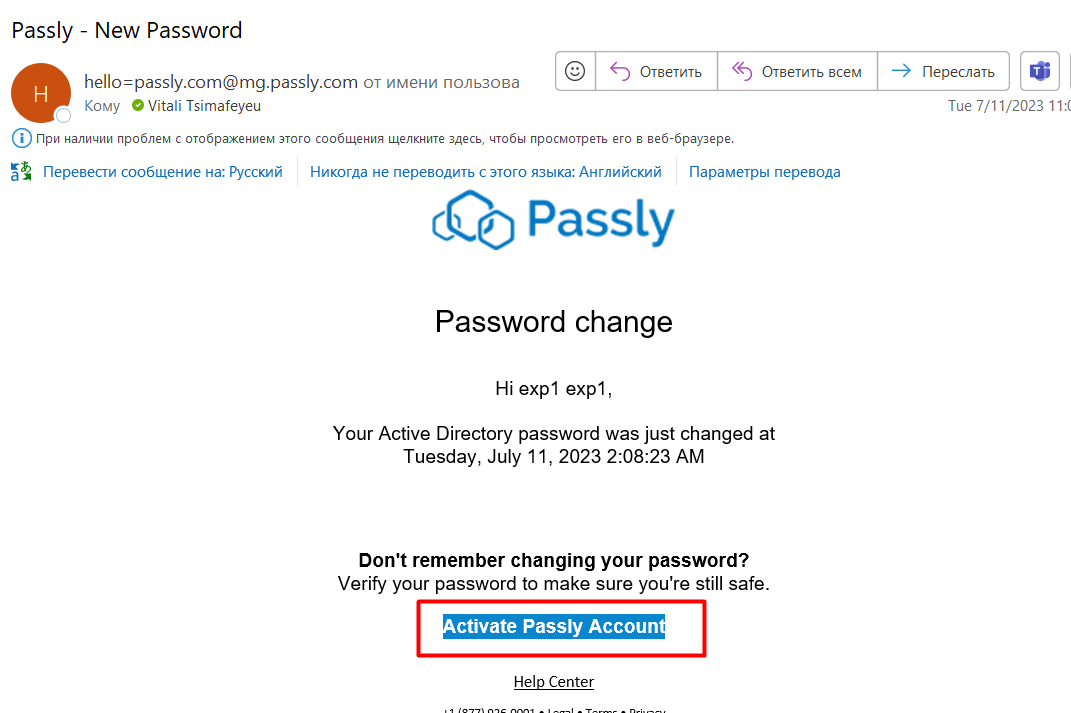Choose "Никогда не переводить с этого языка"
This screenshot has height=713, width=1071.
point(486,172)
